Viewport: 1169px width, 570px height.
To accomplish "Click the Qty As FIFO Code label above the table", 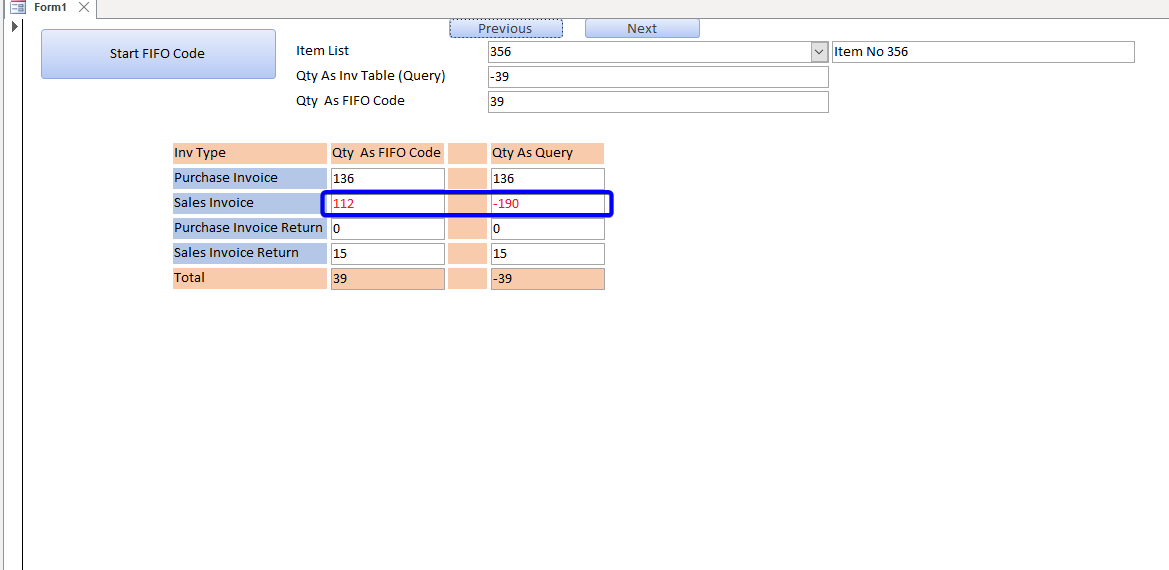I will [x=350, y=101].
